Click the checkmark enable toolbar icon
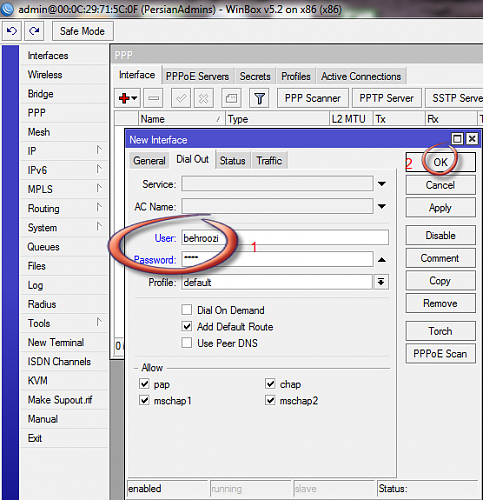This screenshot has height=500, width=483. point(181,98)
